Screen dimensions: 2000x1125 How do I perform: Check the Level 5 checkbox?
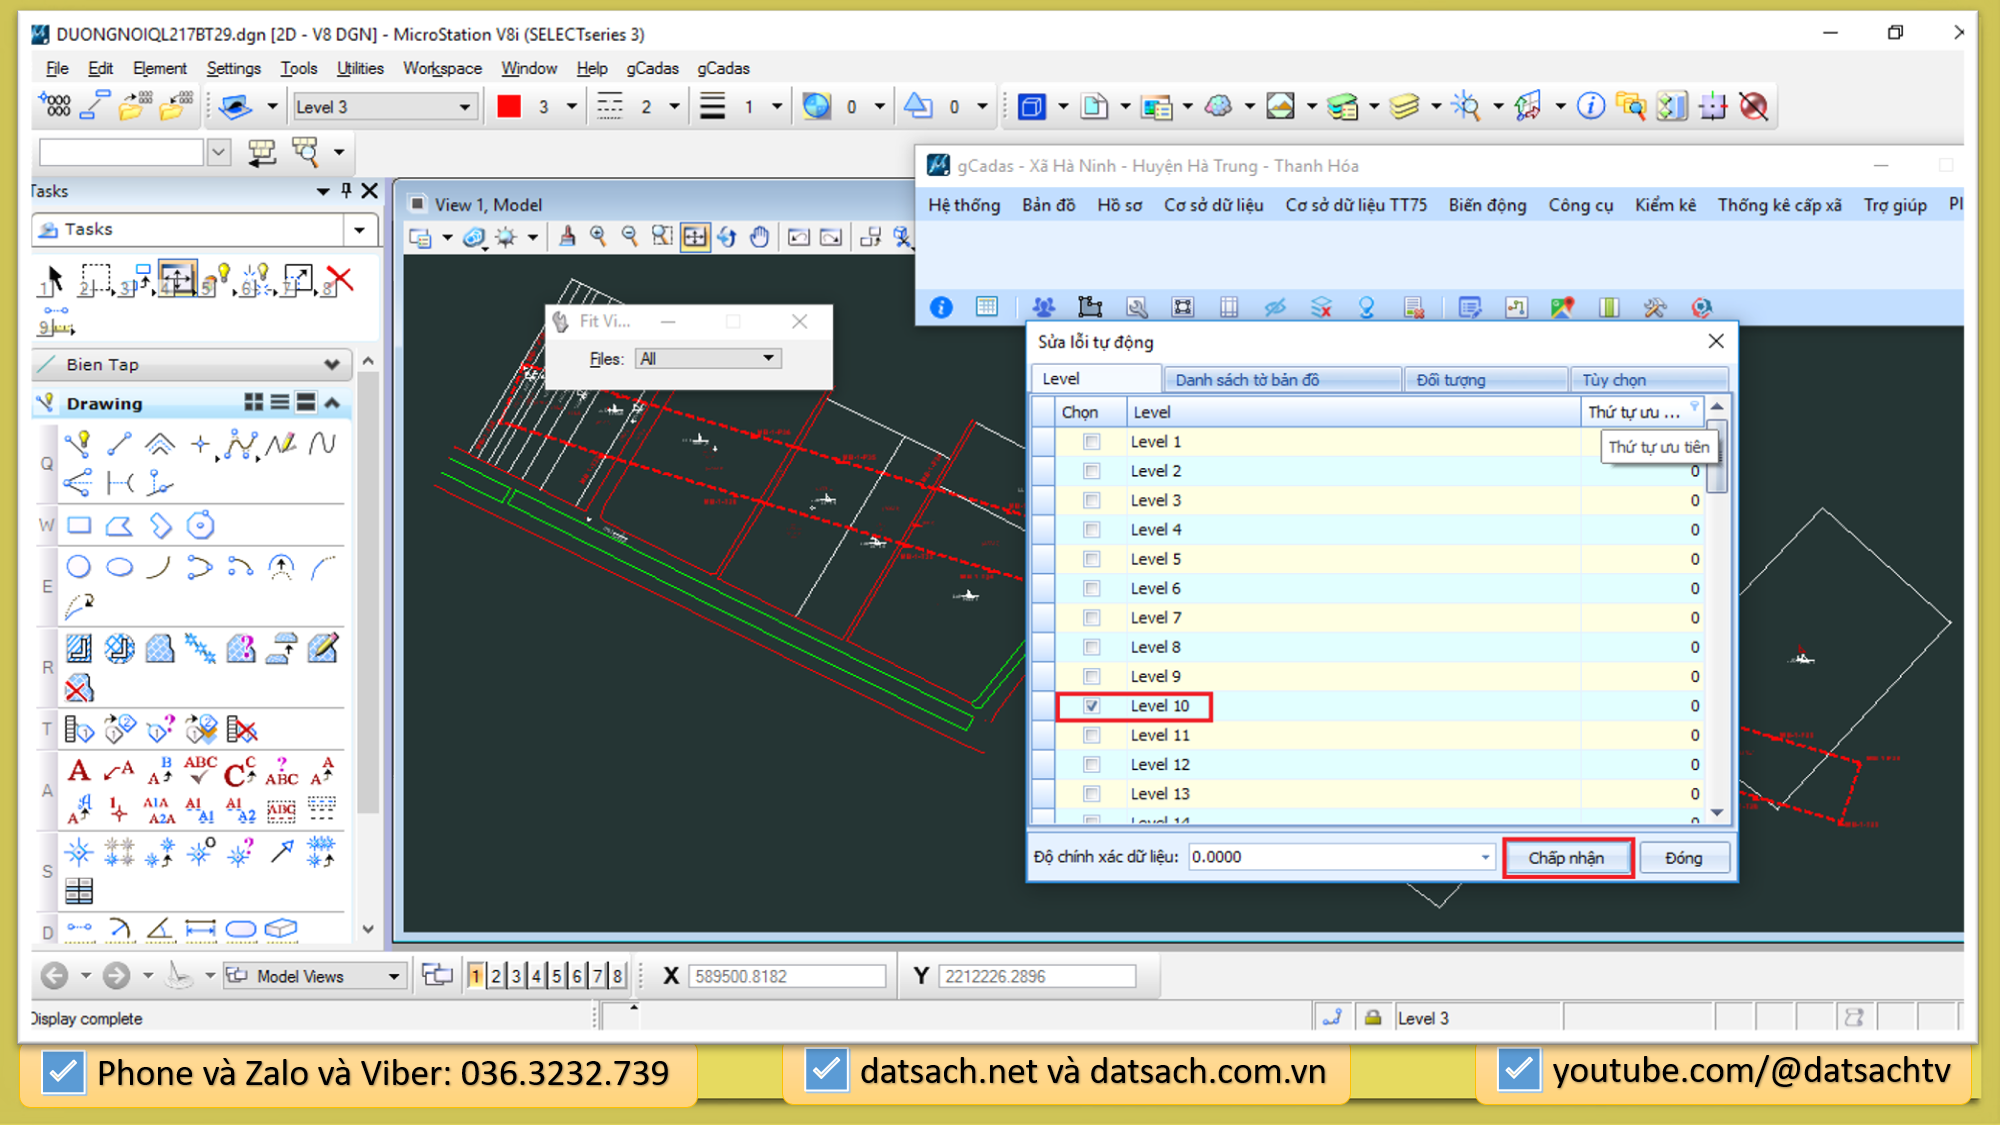(x=1092, y=559)
